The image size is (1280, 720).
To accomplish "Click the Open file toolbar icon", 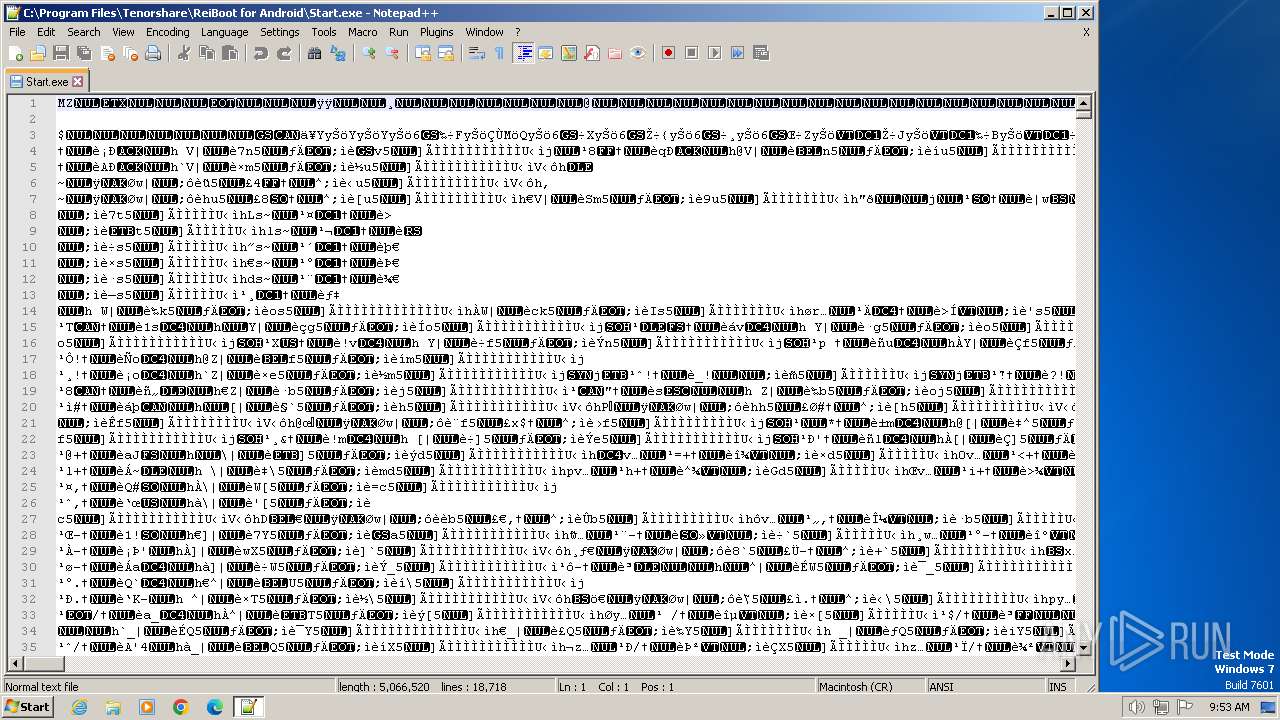I will [x=38, y=53].
